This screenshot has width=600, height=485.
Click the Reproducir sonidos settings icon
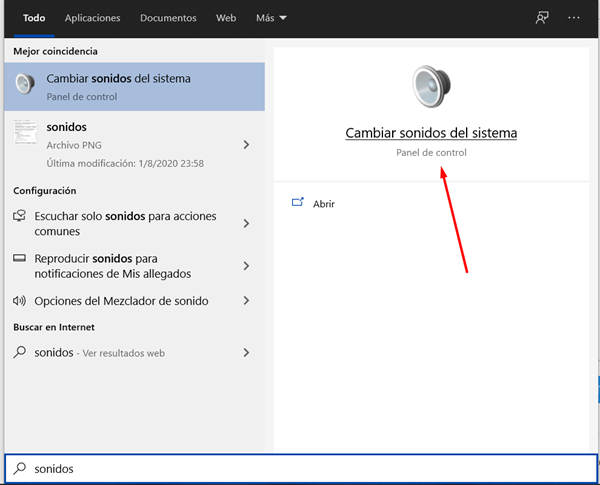(x=19, y=259)
